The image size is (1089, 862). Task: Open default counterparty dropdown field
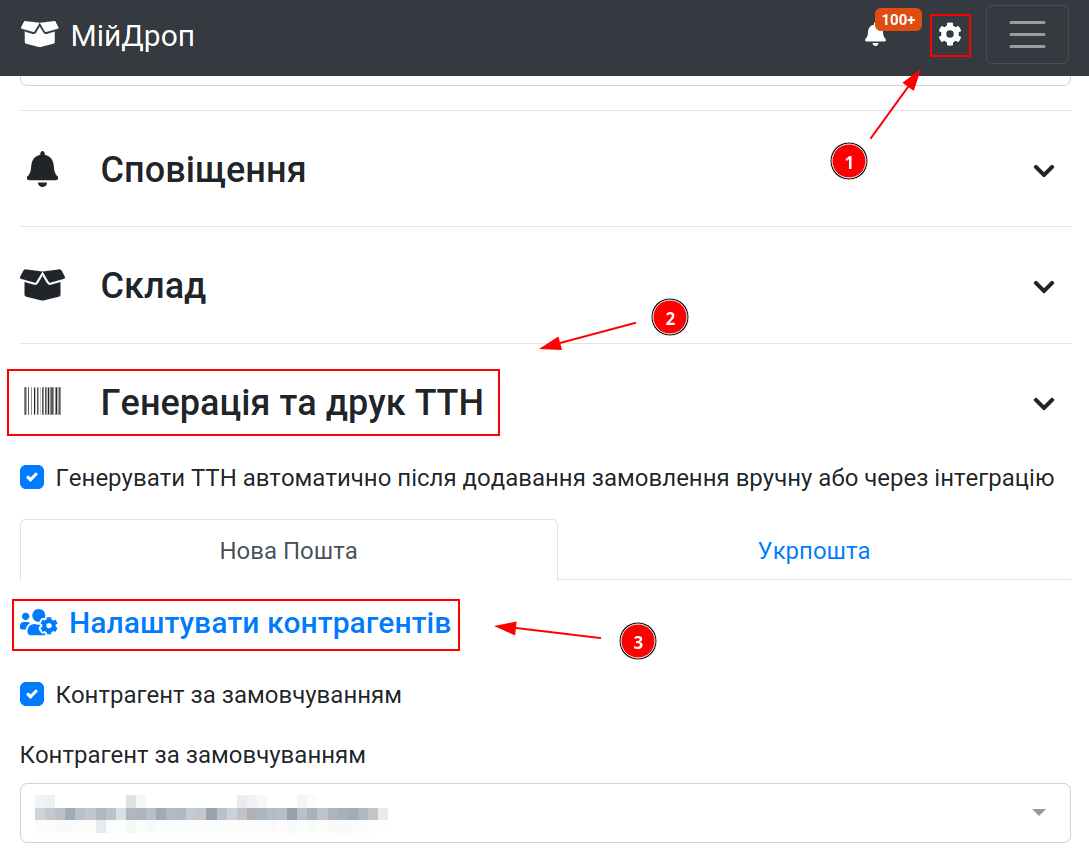(x=545, y=813)
